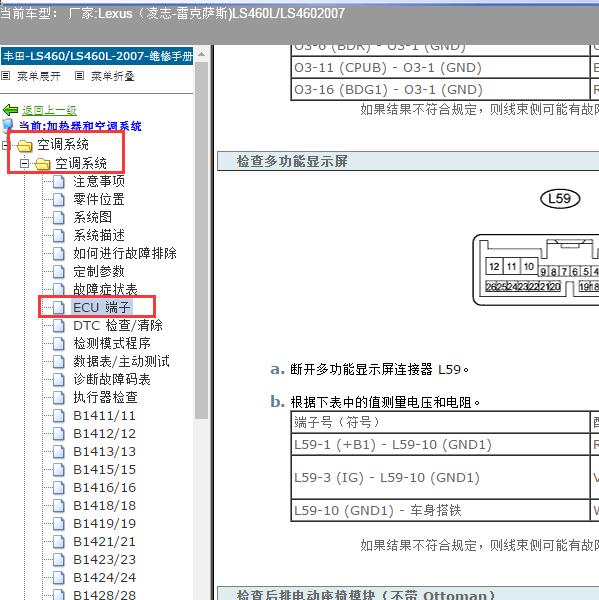Screen dimensions: 599x600
Task: Click the document icon beside B1419/19
Action: (59, 524)
